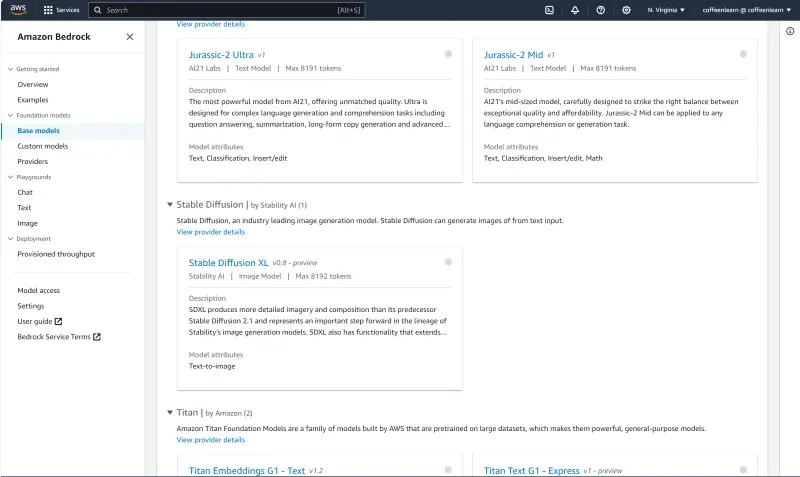Image resolution: width=800 pixels, height=477 pixels.
Task: Collapse the Stable Diffusion provider group
Action: coord(170,205)
